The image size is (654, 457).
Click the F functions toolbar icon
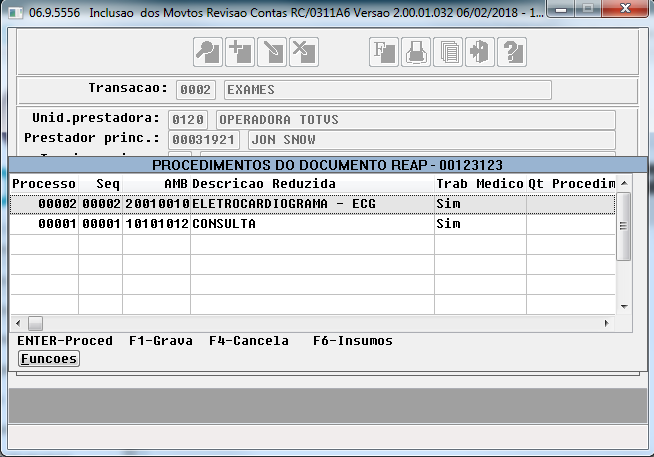coord(384,52)
